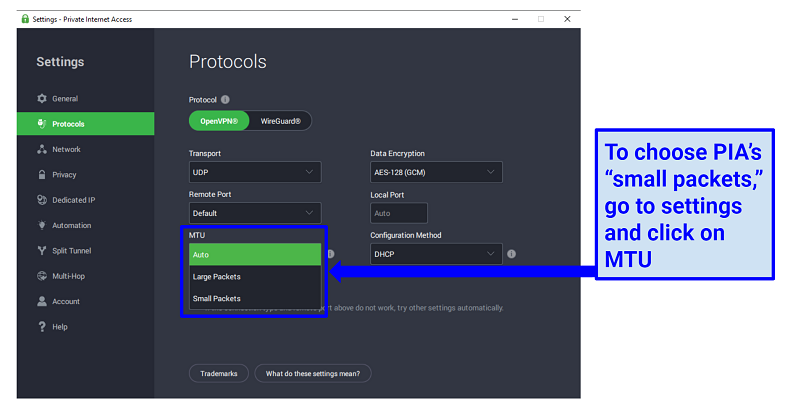Viewport: 806px width, 420px height.
Task: Click the Trademarks button
Action: click(219, 373)
